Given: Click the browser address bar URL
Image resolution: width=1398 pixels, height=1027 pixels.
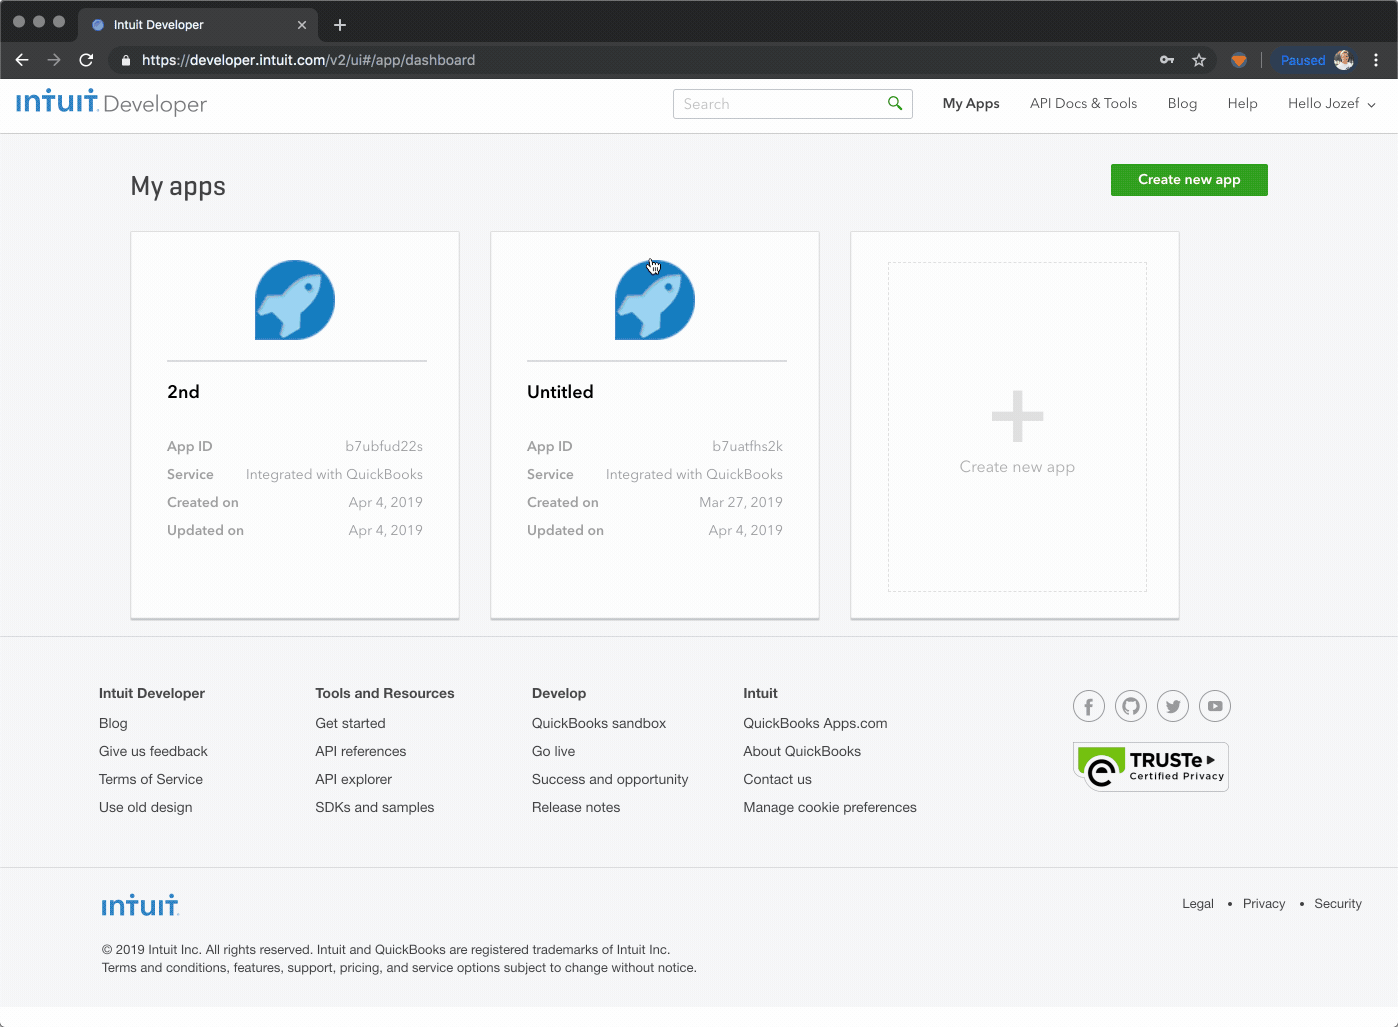Looking at the screenshot, I should pos(308,60).
